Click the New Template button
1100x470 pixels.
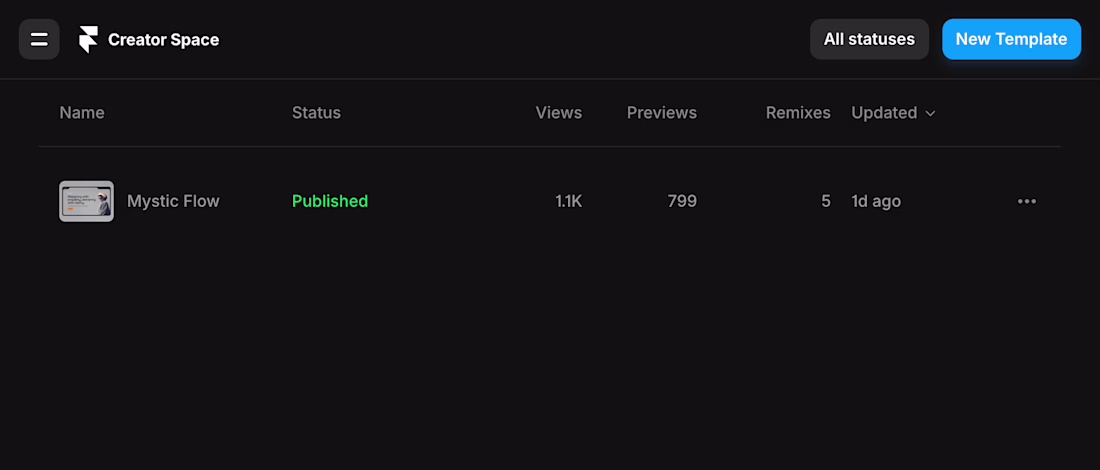(1011, 40)
